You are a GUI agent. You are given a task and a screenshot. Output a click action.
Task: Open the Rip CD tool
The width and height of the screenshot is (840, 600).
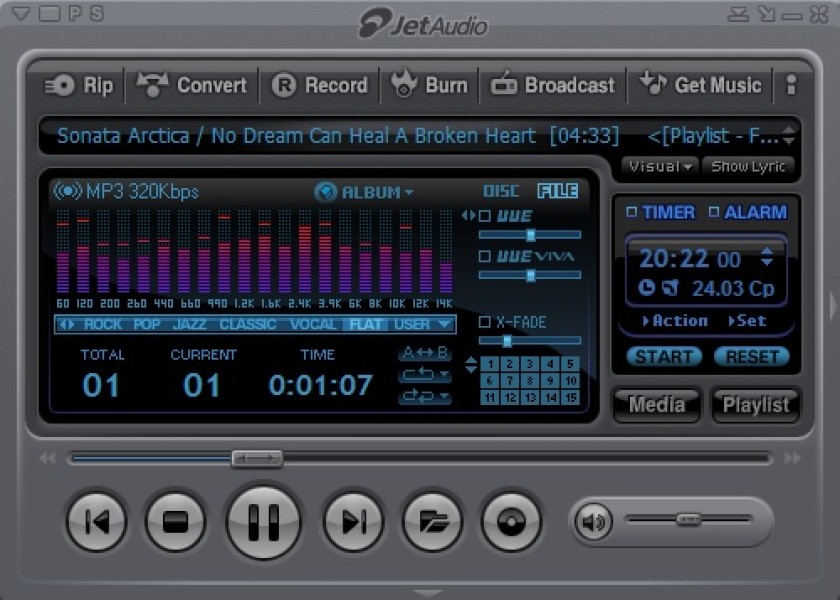tap(79, 85)
